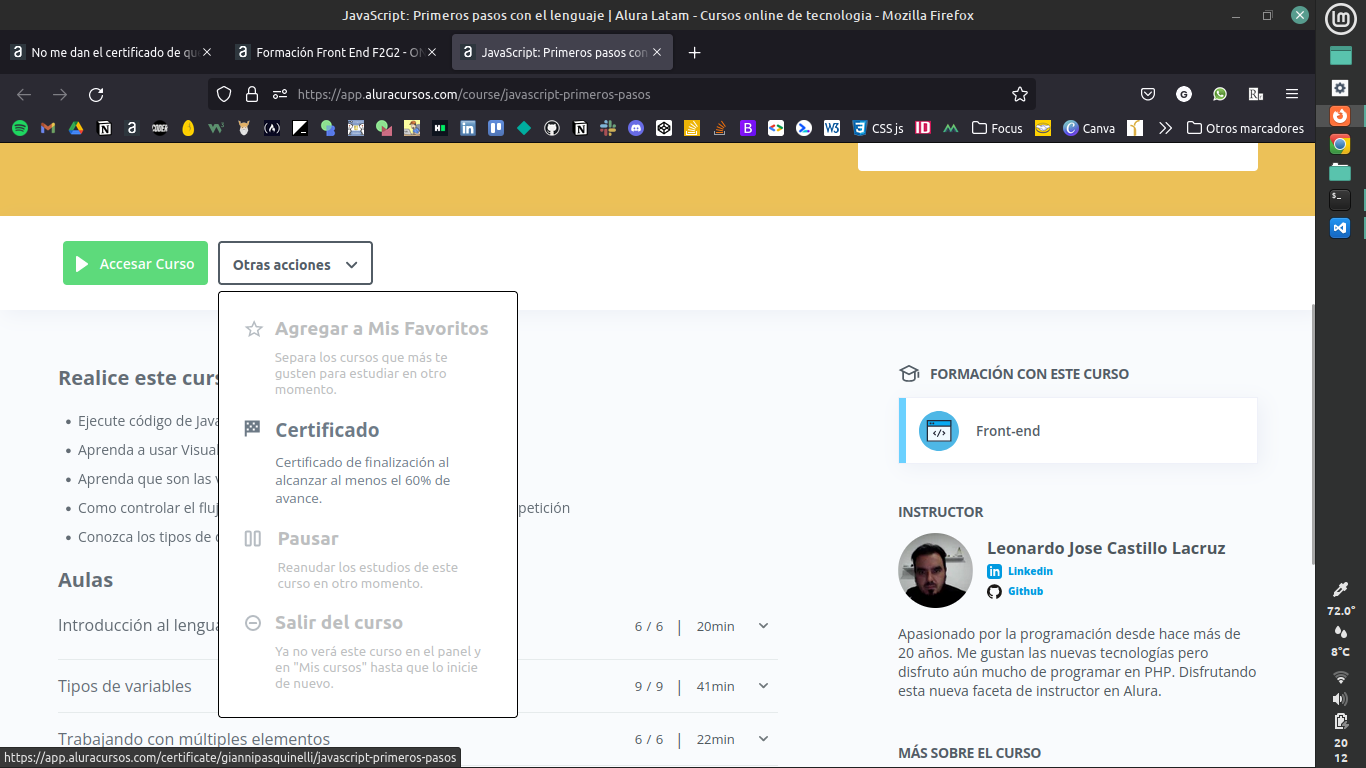Switch to Formación Front End F2G2 tab
Screen dimensions: 1366x768
point(337,52)
